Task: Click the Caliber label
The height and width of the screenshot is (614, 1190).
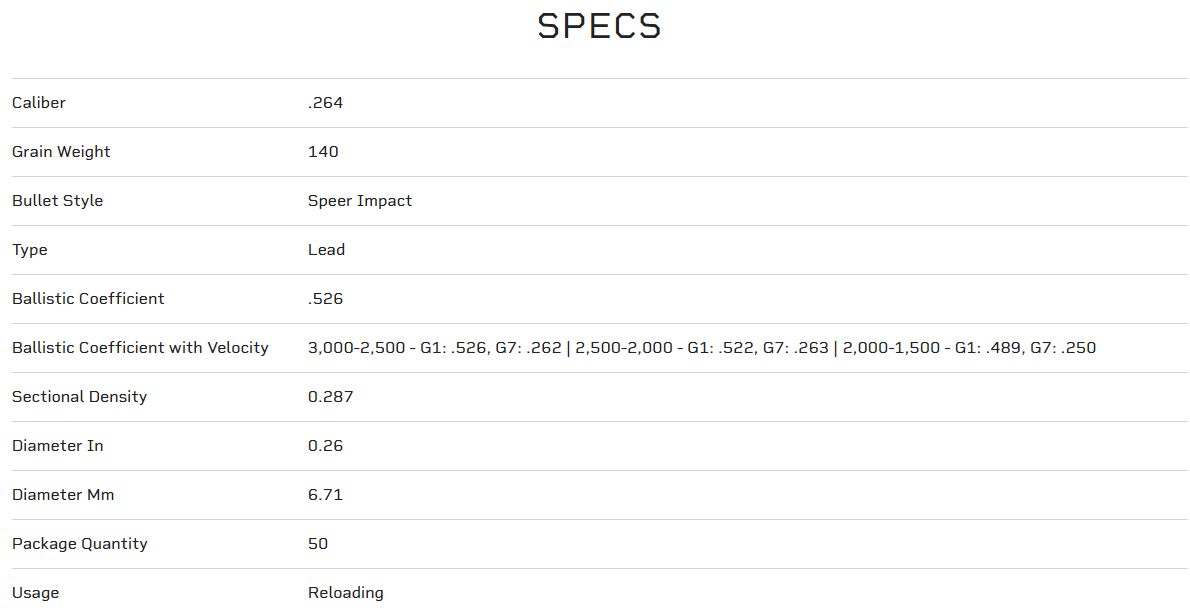Action: (39, 103)
